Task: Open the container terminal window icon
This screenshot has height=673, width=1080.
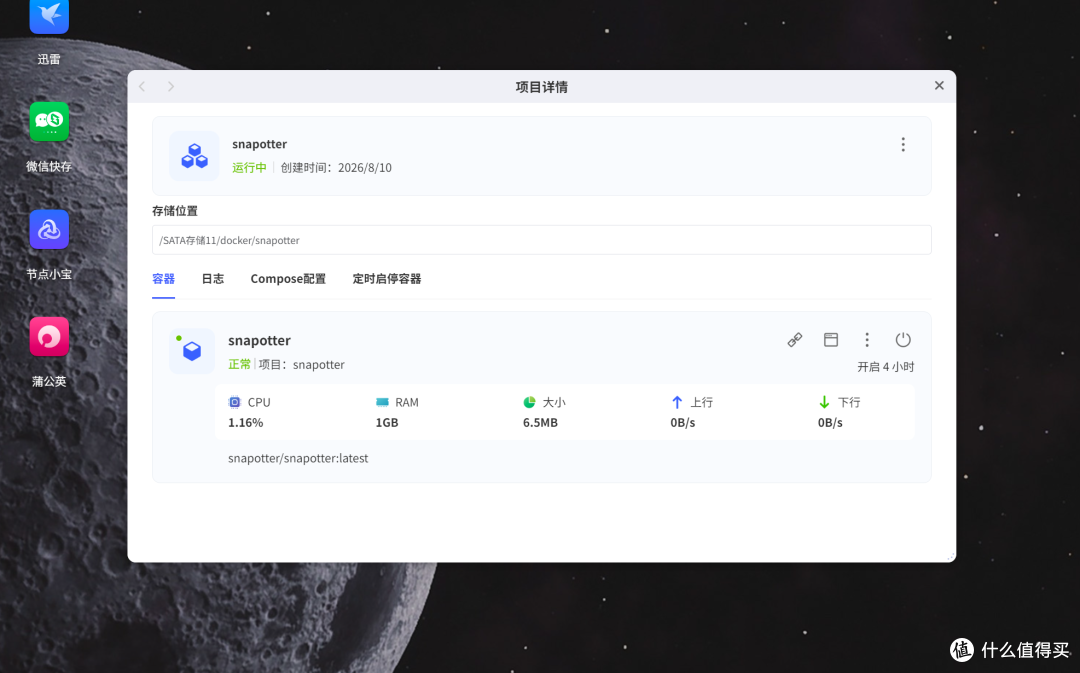Action: point(831,340)
